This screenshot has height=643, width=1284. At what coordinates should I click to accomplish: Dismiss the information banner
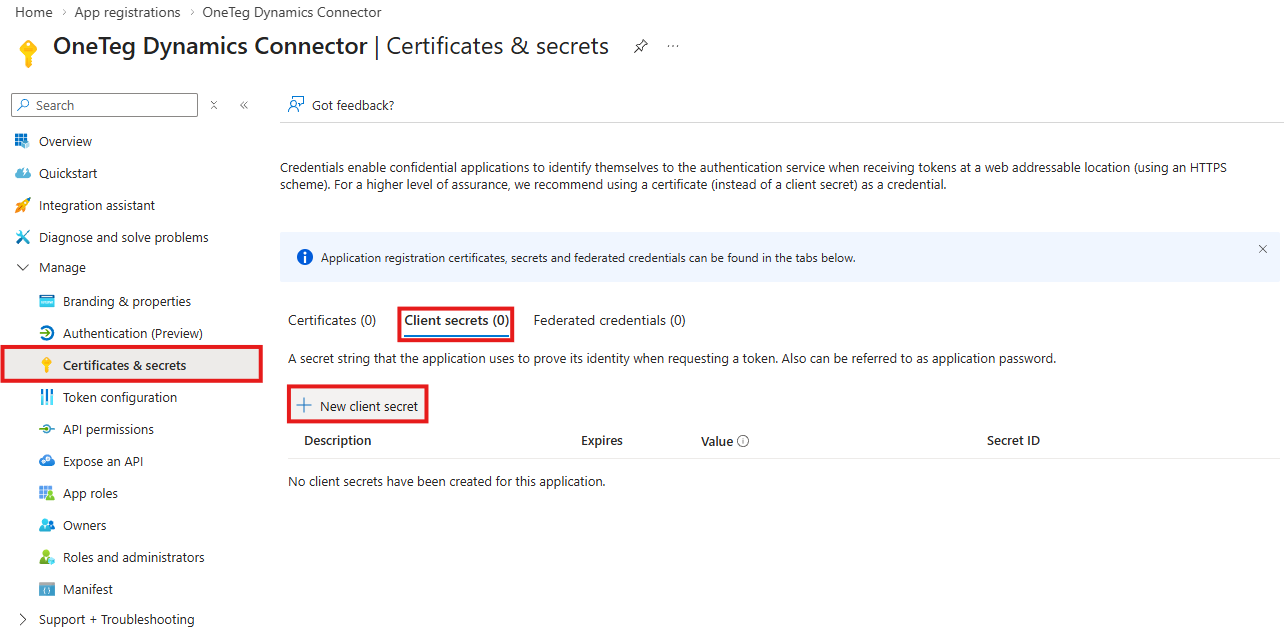pyautogui.click(x=1263, y=249)
